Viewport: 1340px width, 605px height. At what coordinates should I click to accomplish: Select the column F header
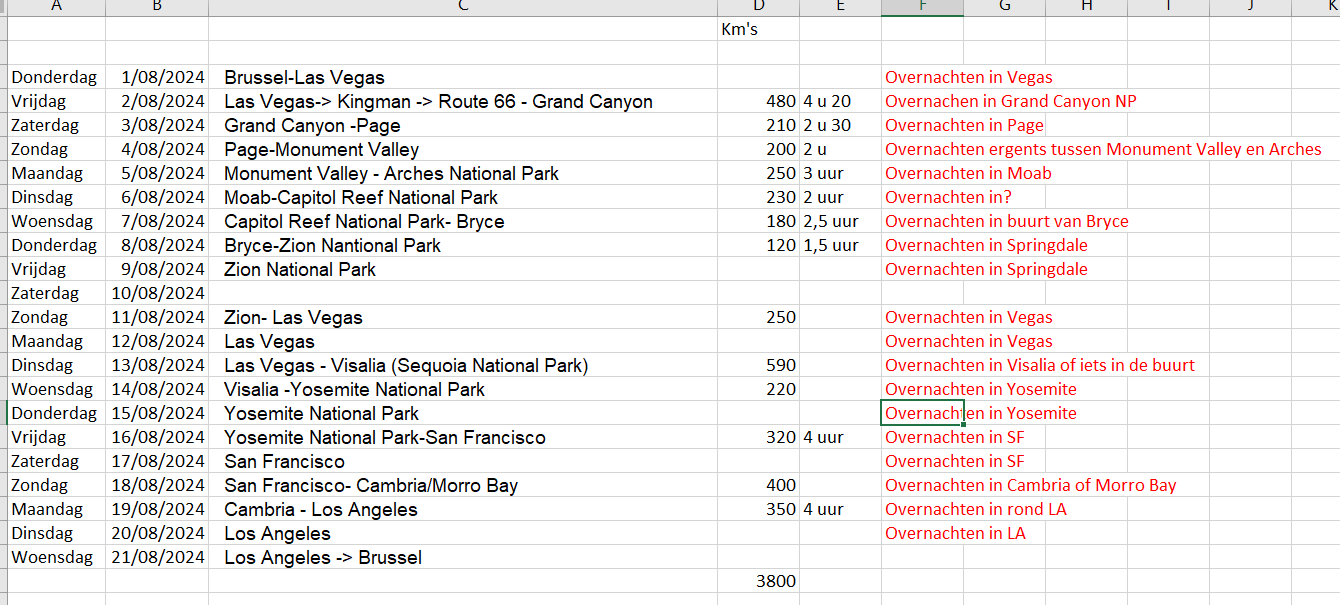(x=922, y=7)
